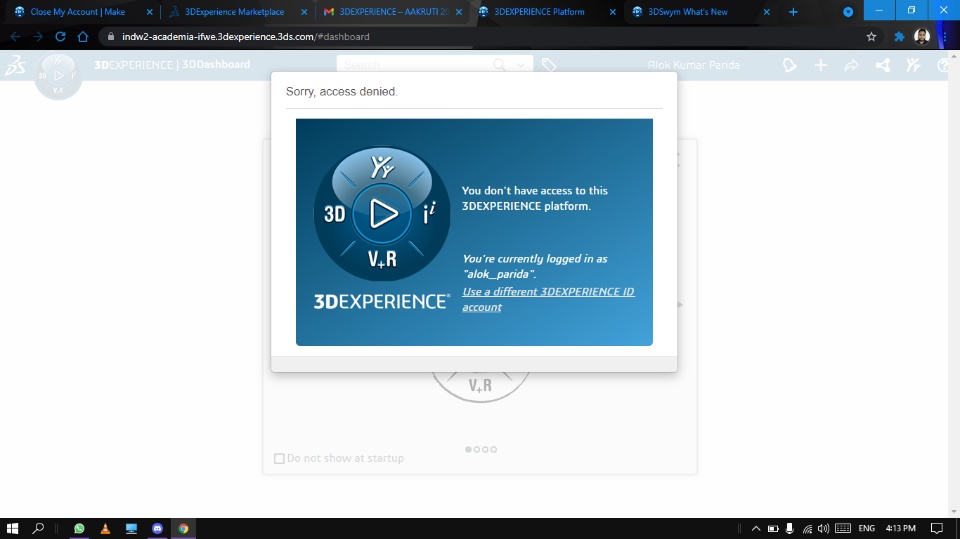960x539 pixels.
Task: Open the browser extensions puzzle icon
Action: [x=899, y=37]
